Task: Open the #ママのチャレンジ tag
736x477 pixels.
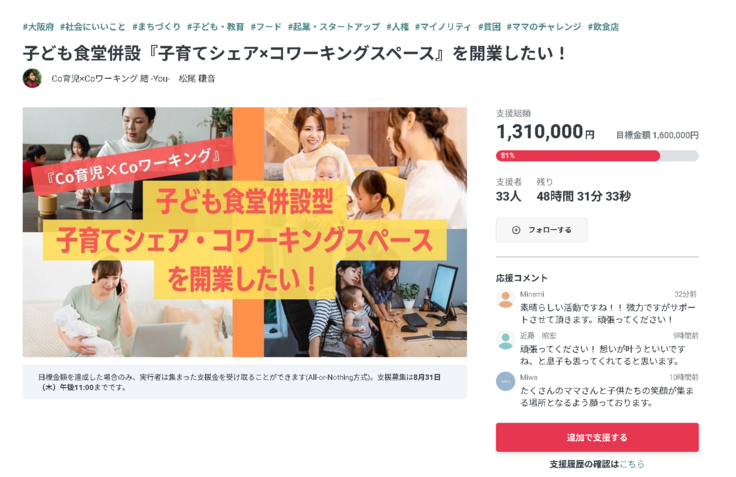Action: [544, 27]
